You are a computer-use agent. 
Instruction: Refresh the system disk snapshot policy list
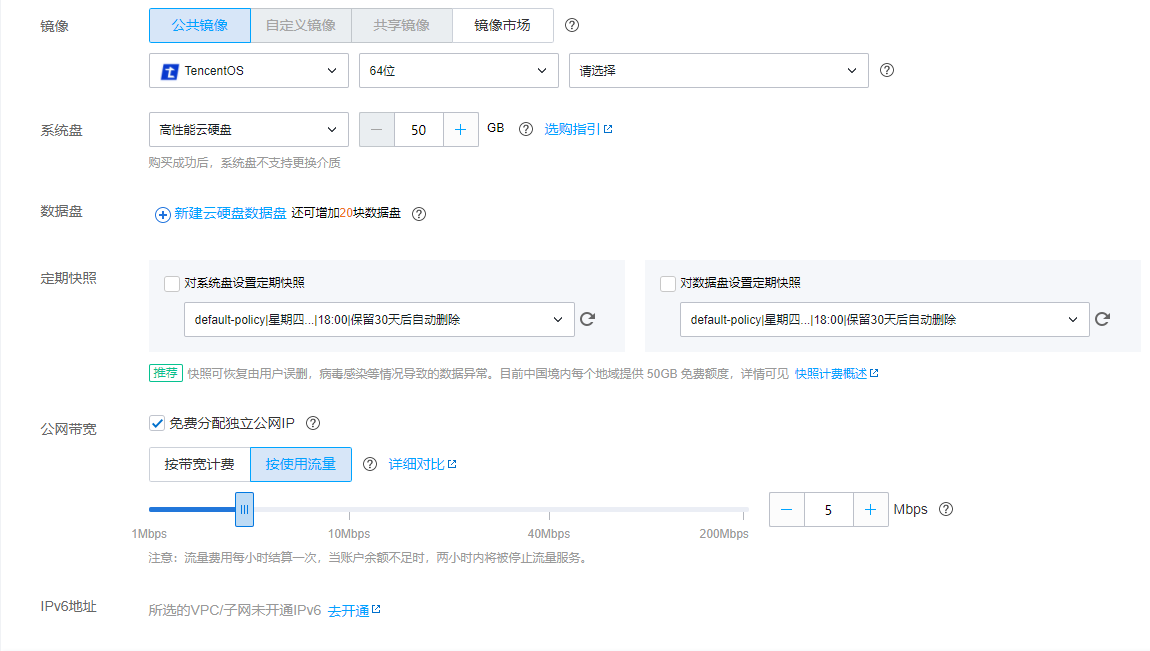tap(587, 319)
